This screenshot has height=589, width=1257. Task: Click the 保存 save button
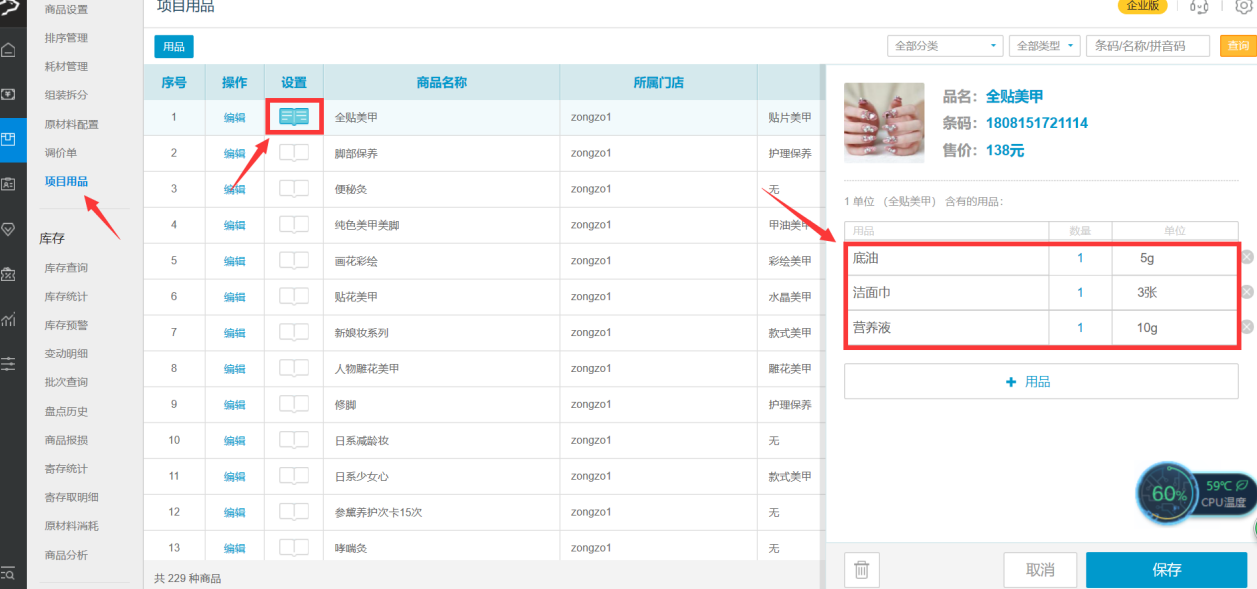(x=1166, y=570)
